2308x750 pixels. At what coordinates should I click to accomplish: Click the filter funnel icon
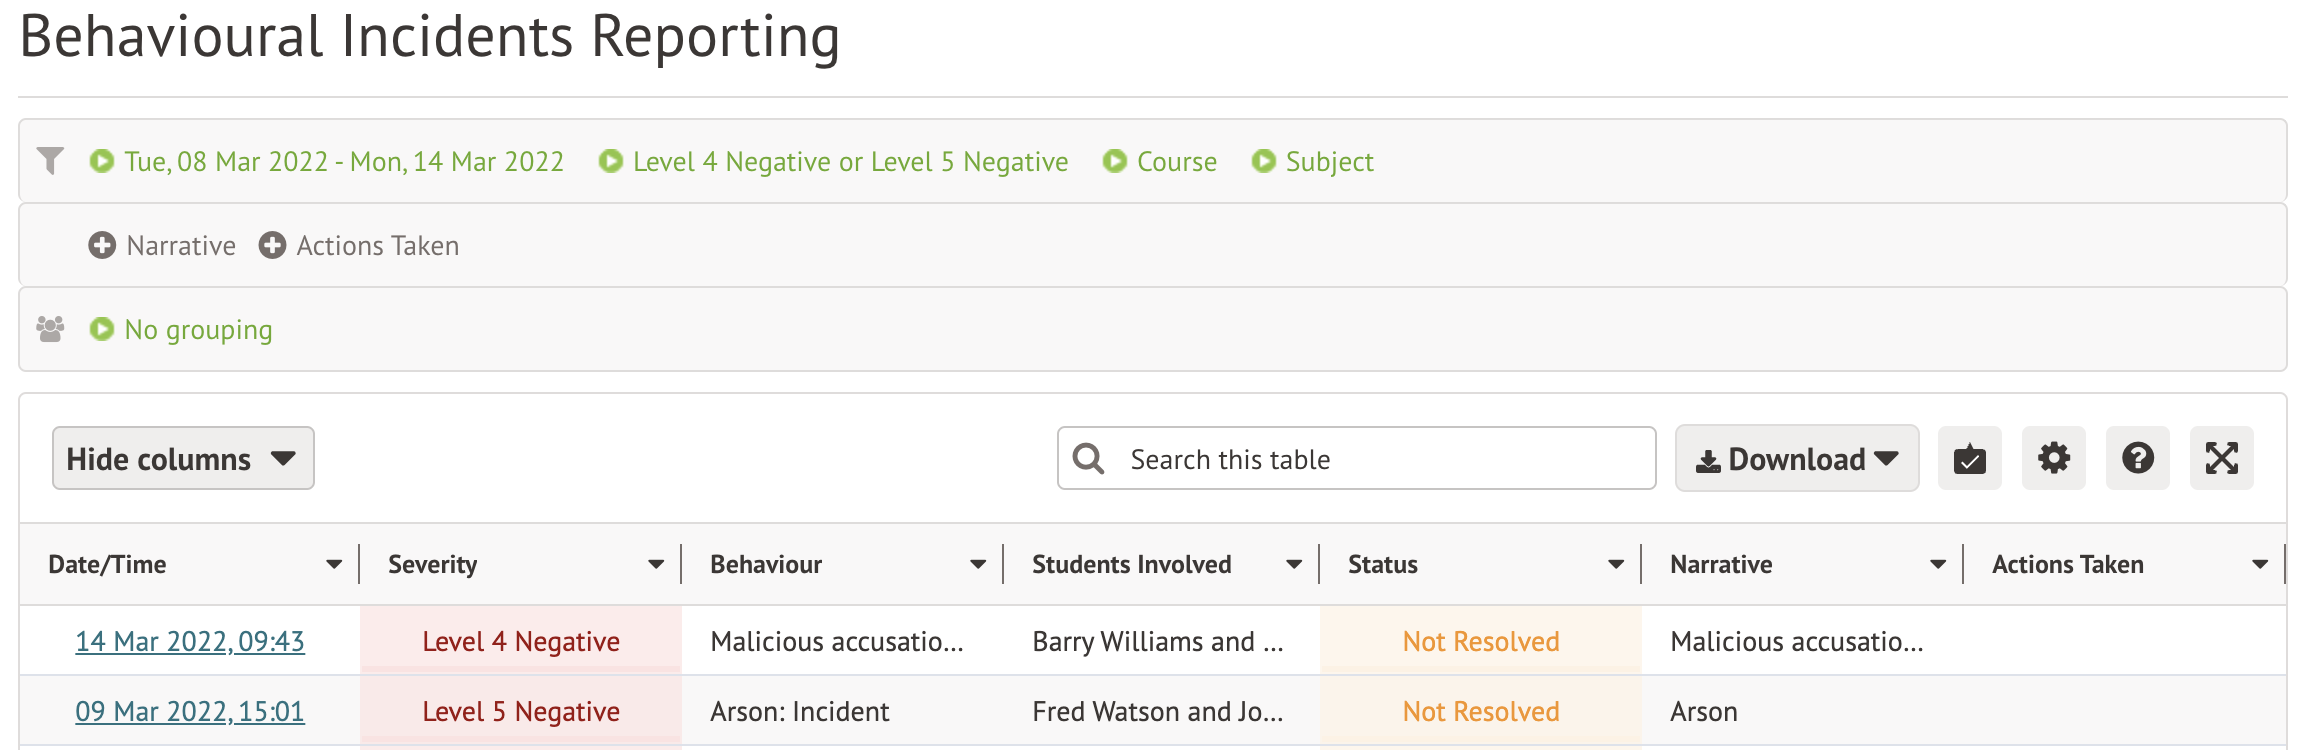(x=50, y=161)
